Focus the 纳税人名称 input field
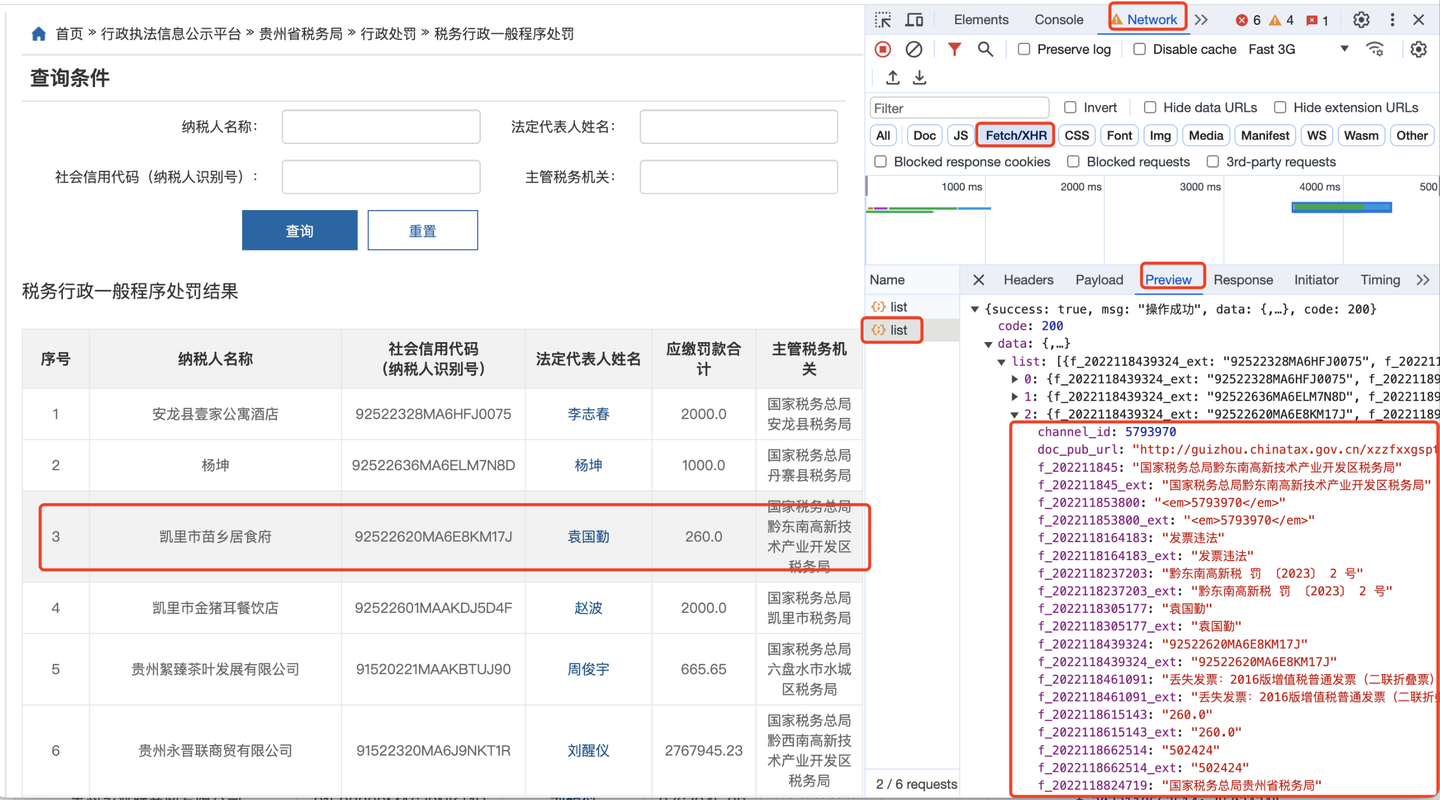1440x800 pixels. tap(381, 127)
